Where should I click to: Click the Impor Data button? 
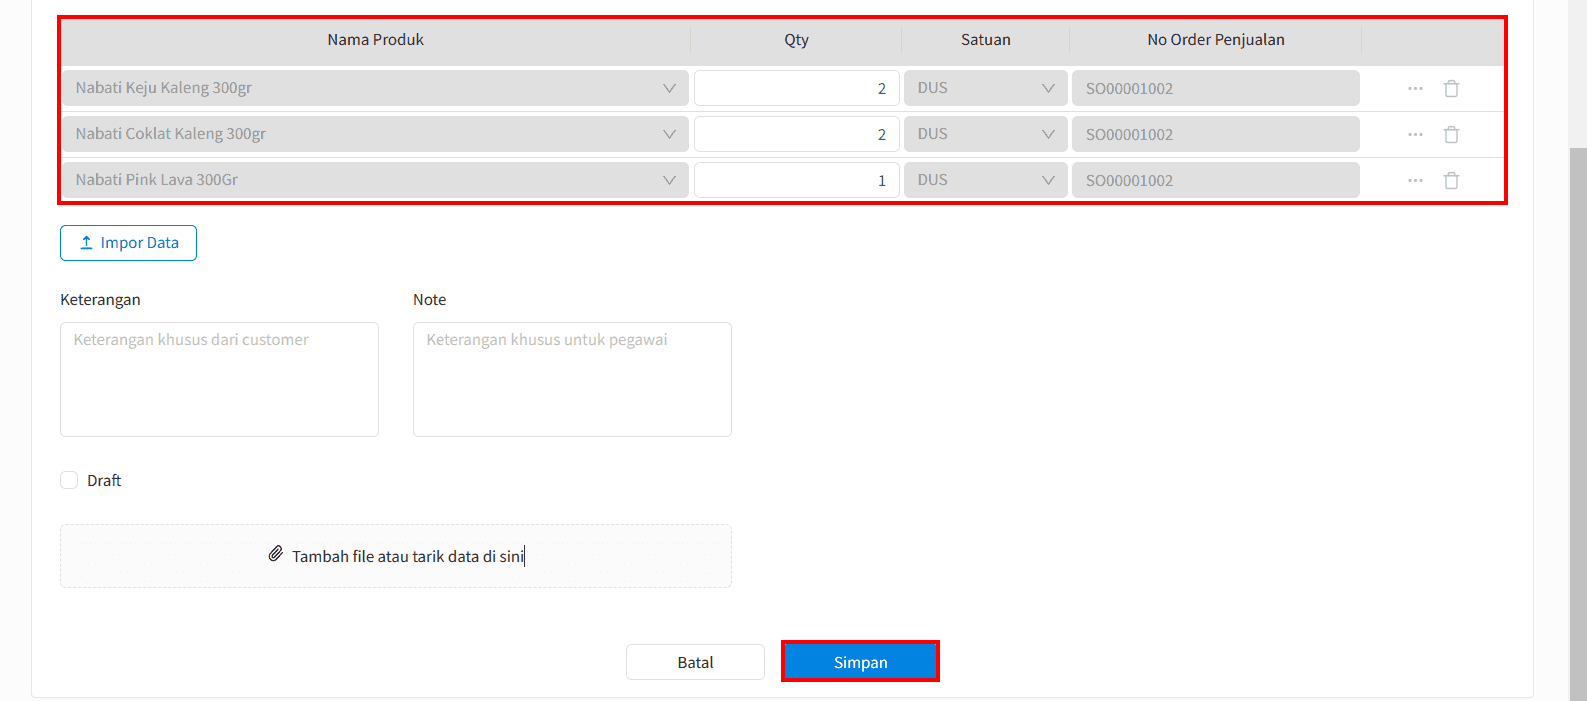pos(128,243)
